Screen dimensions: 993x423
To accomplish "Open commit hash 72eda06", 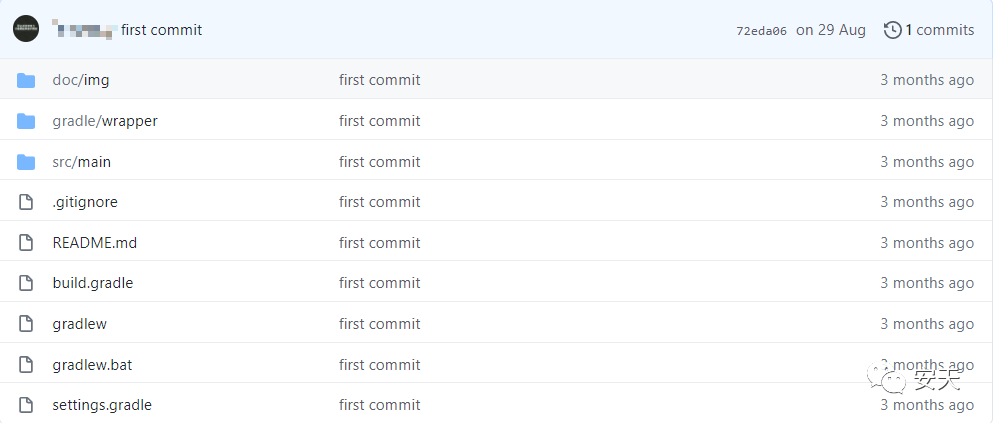I will tap(761, 31).
